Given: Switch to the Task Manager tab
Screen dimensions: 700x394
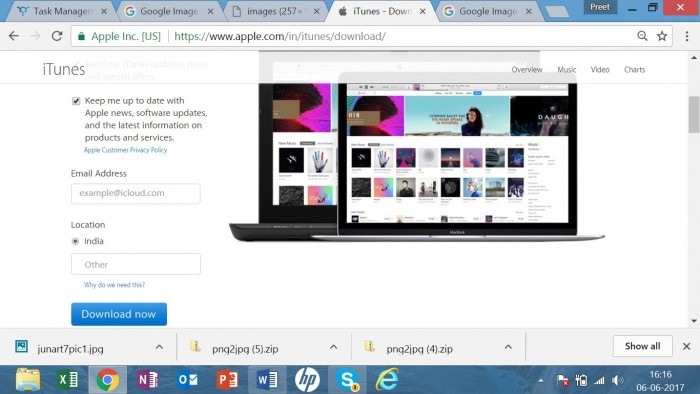Looking at the screenshot, I should [x=62, y=12].
